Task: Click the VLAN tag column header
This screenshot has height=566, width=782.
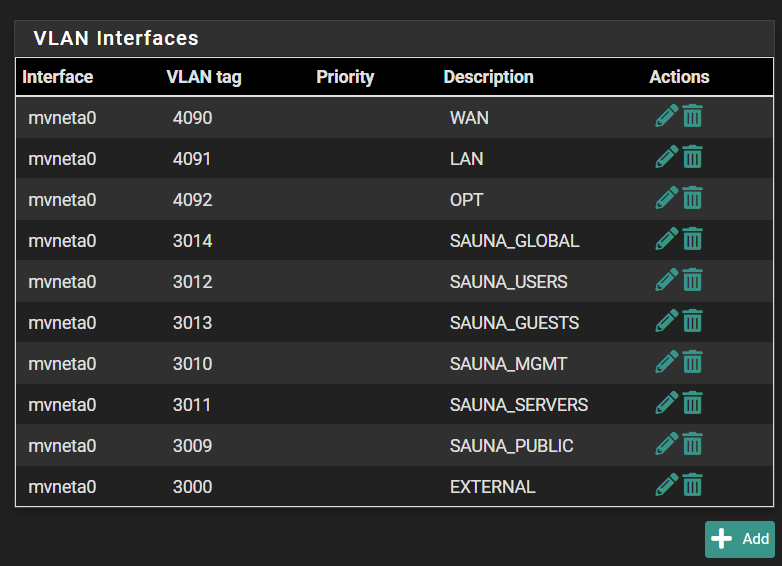Action: [204, 77]
